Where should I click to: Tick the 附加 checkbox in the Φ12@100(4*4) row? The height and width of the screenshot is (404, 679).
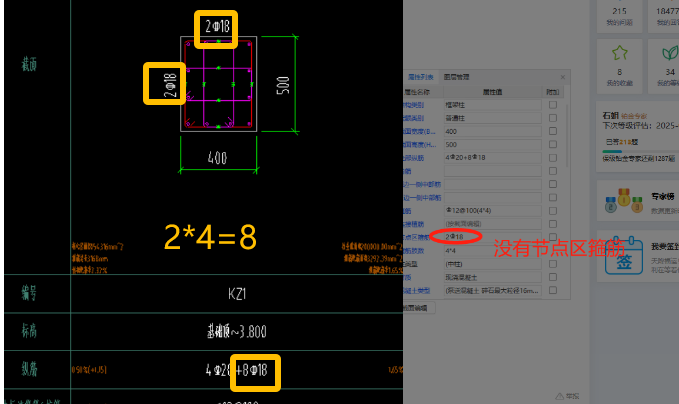[x=553, y=210]
